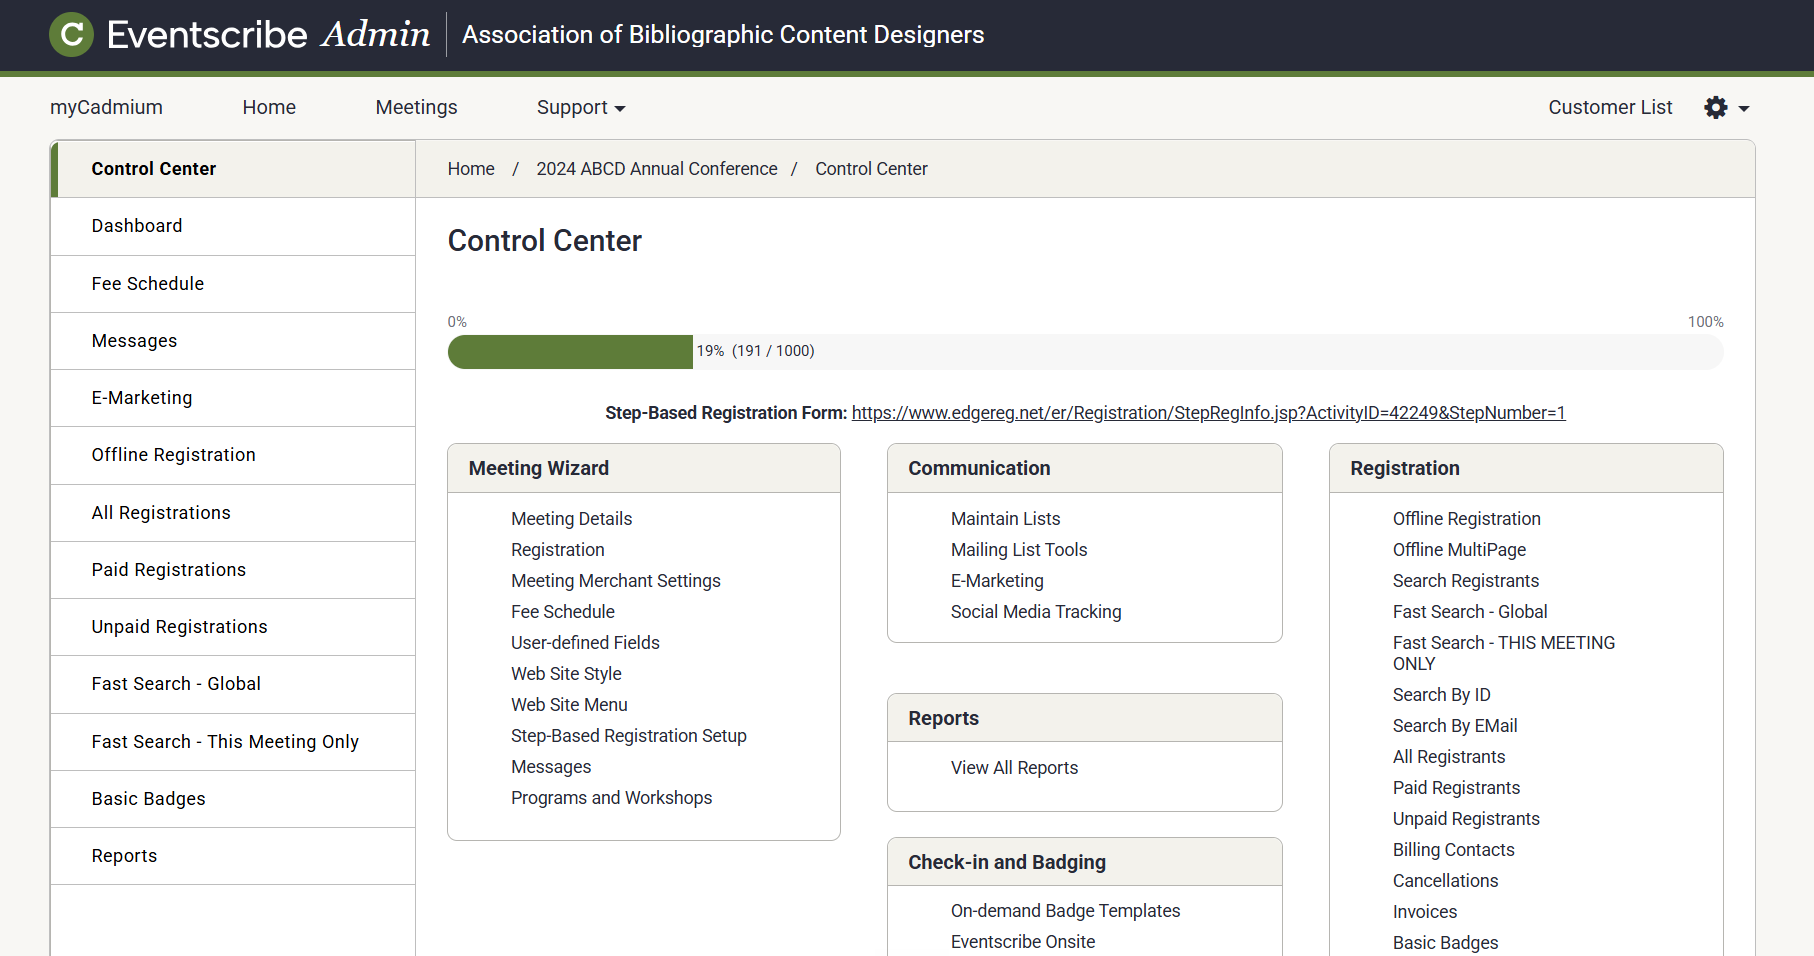Open Step-Based Registration Setup
The image size is (1814, 956).
(x=629, y=736)
